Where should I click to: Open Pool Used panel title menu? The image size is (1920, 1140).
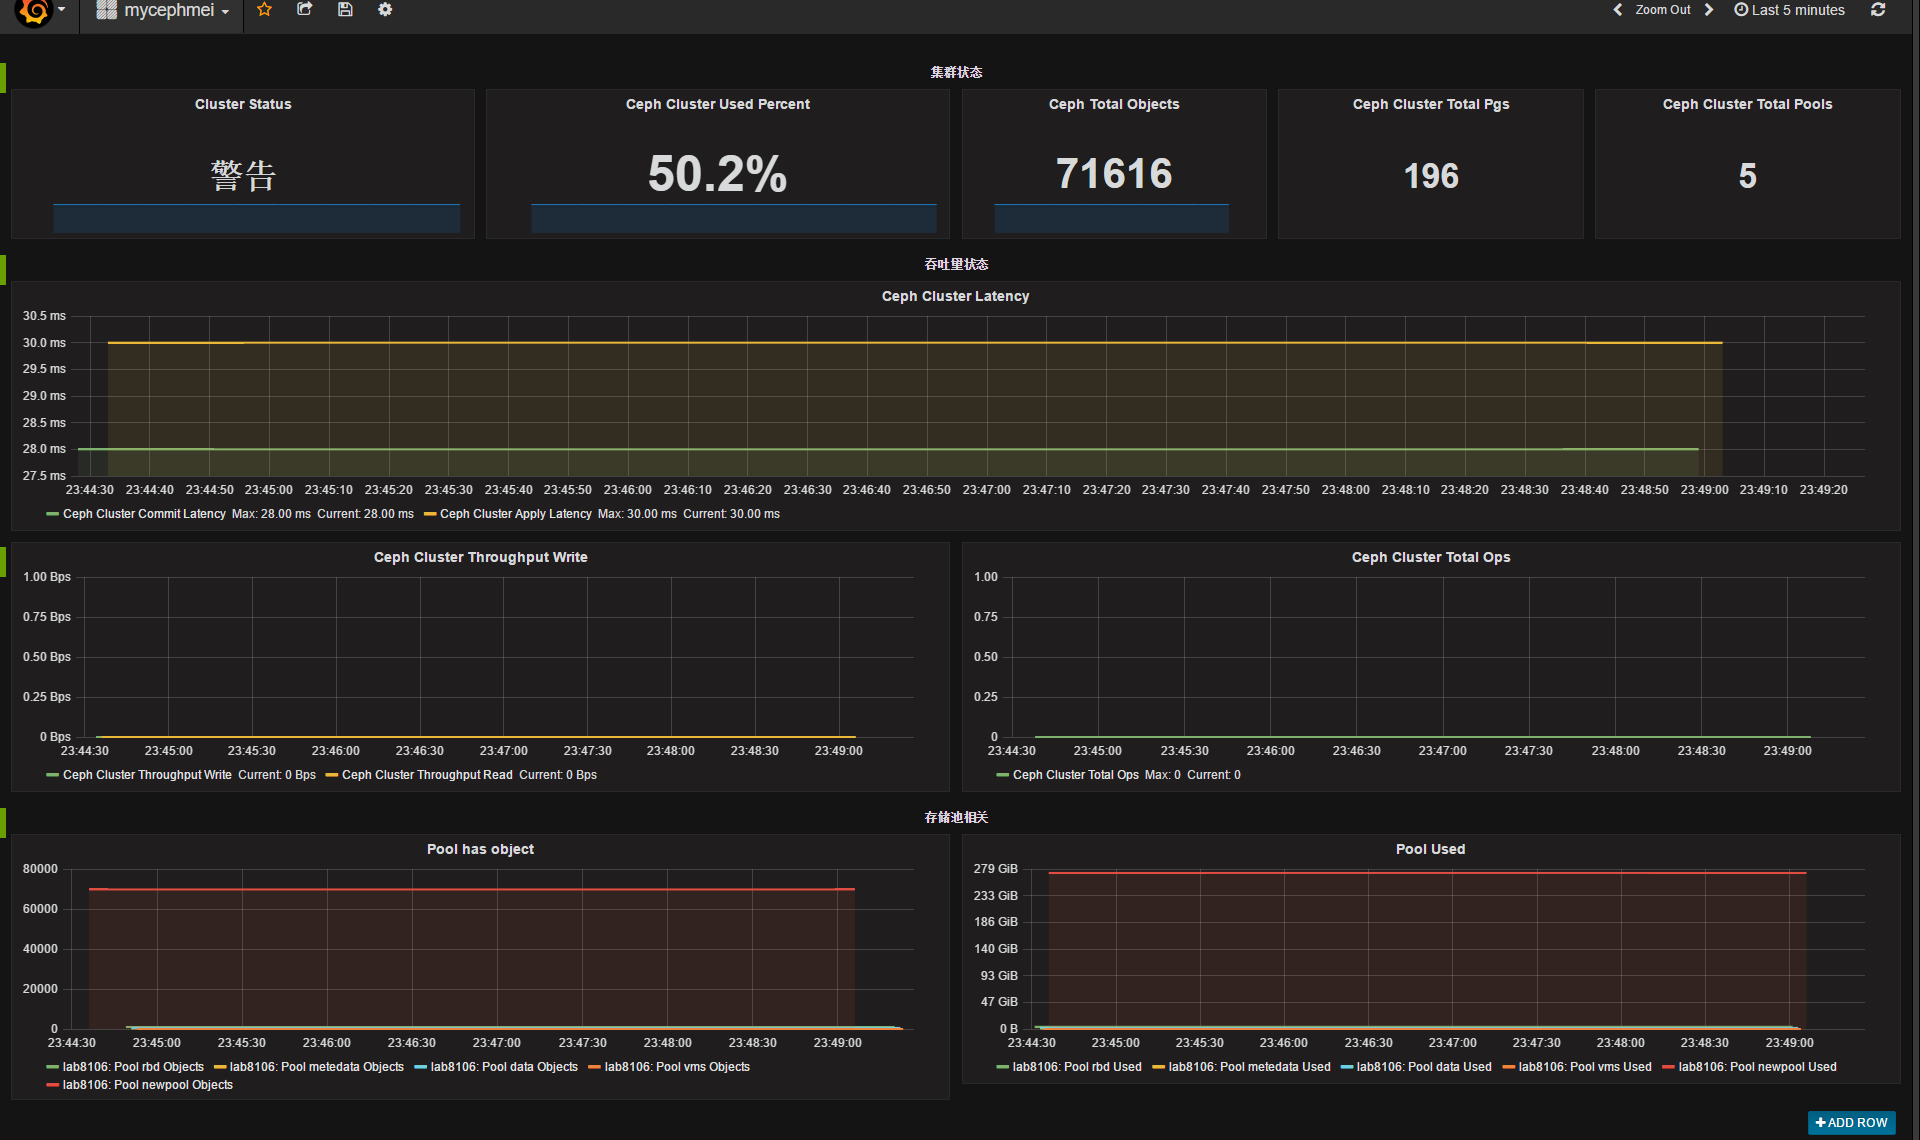(x=1430, y=849)
